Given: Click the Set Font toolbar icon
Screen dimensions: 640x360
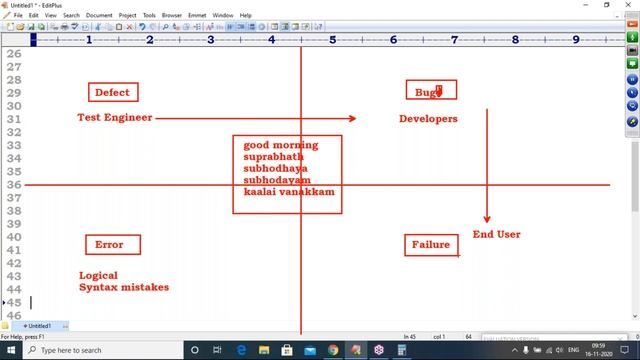Looking at the screenshot, I should 210,27.
